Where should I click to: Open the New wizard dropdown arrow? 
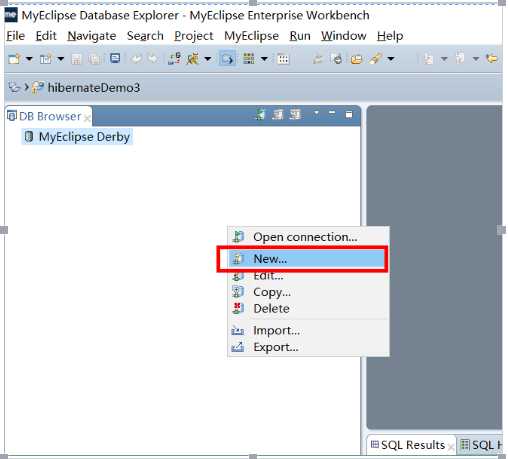click(x=29, y=59)
